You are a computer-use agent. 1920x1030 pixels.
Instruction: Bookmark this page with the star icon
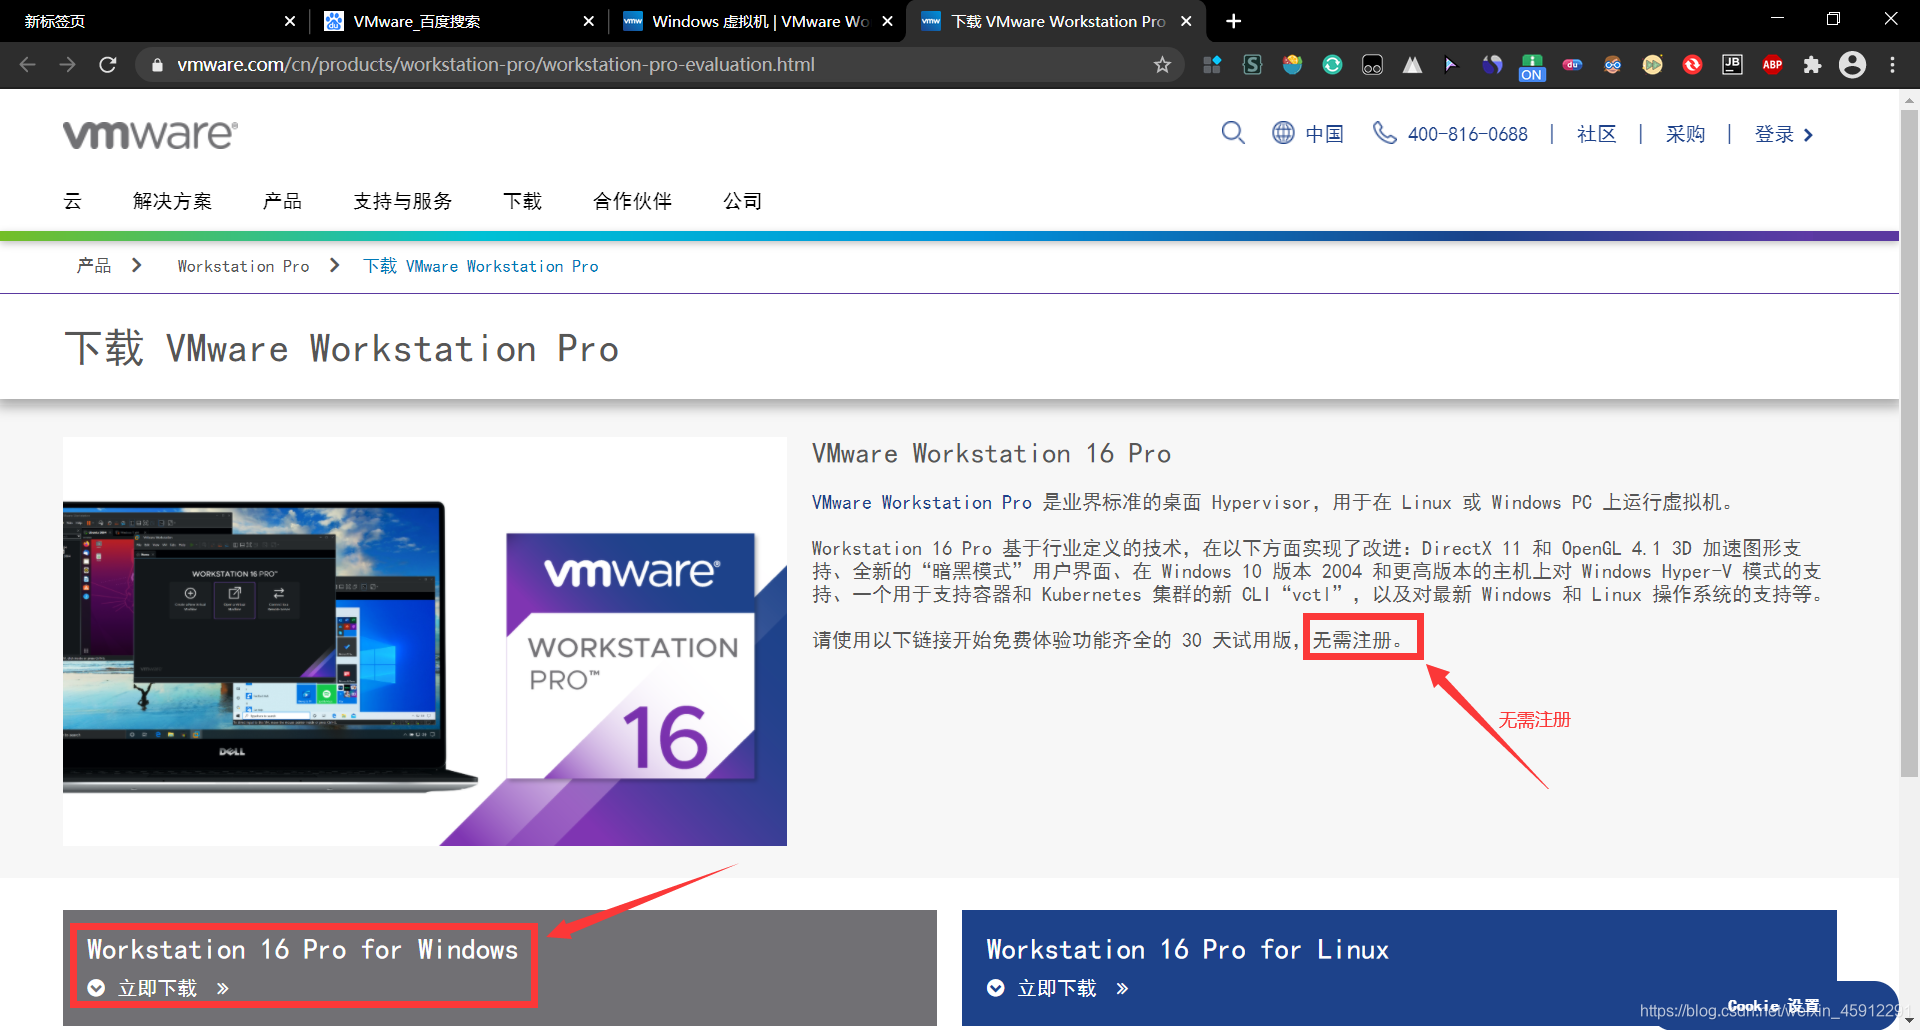click(1162, 65)
